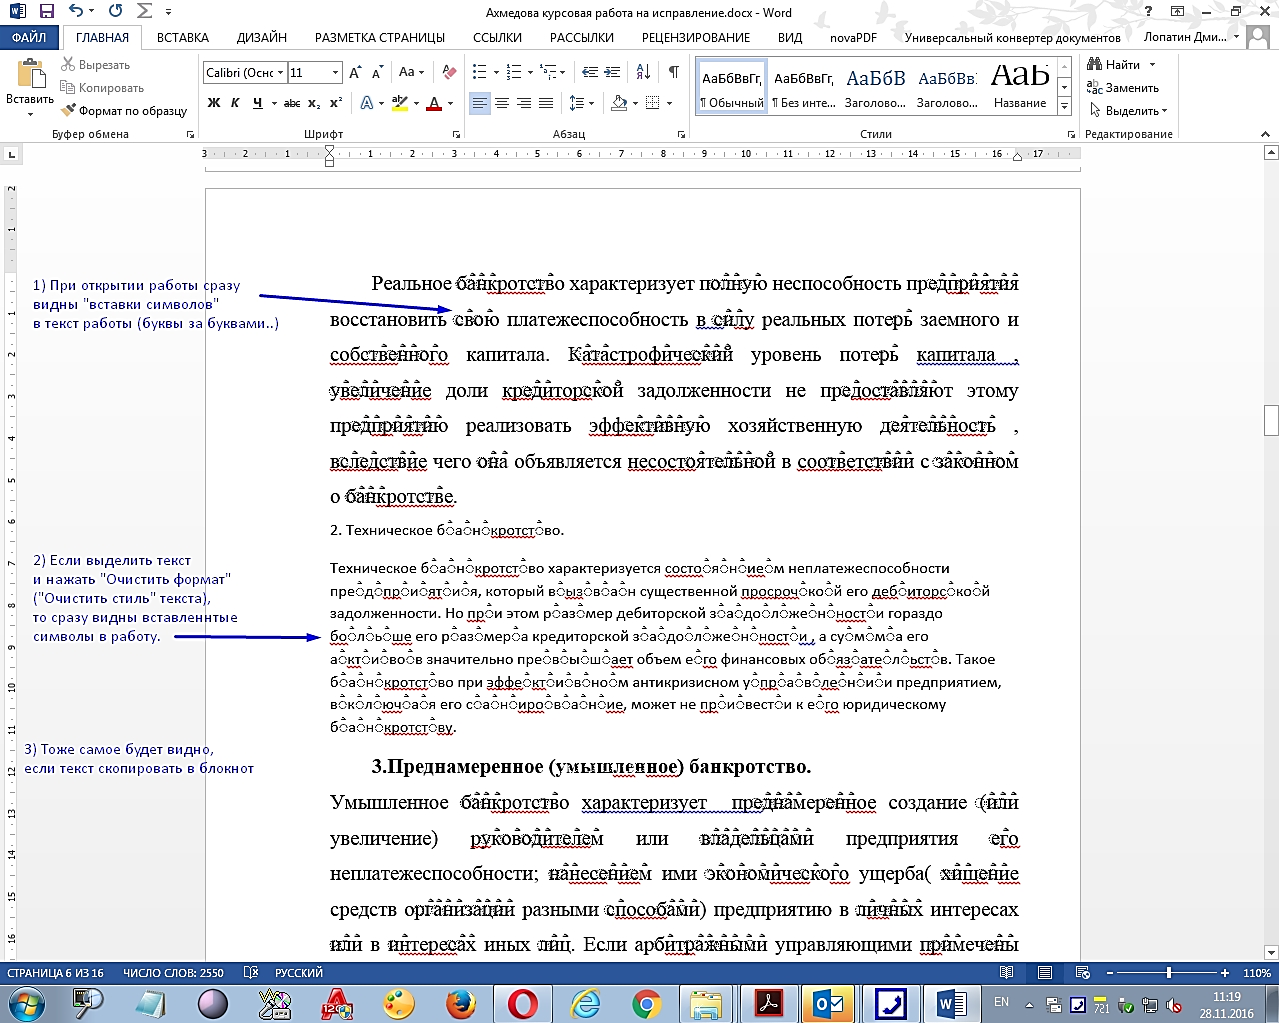Click the Clear Formatting eraser icon

click(x=449, y=72)
